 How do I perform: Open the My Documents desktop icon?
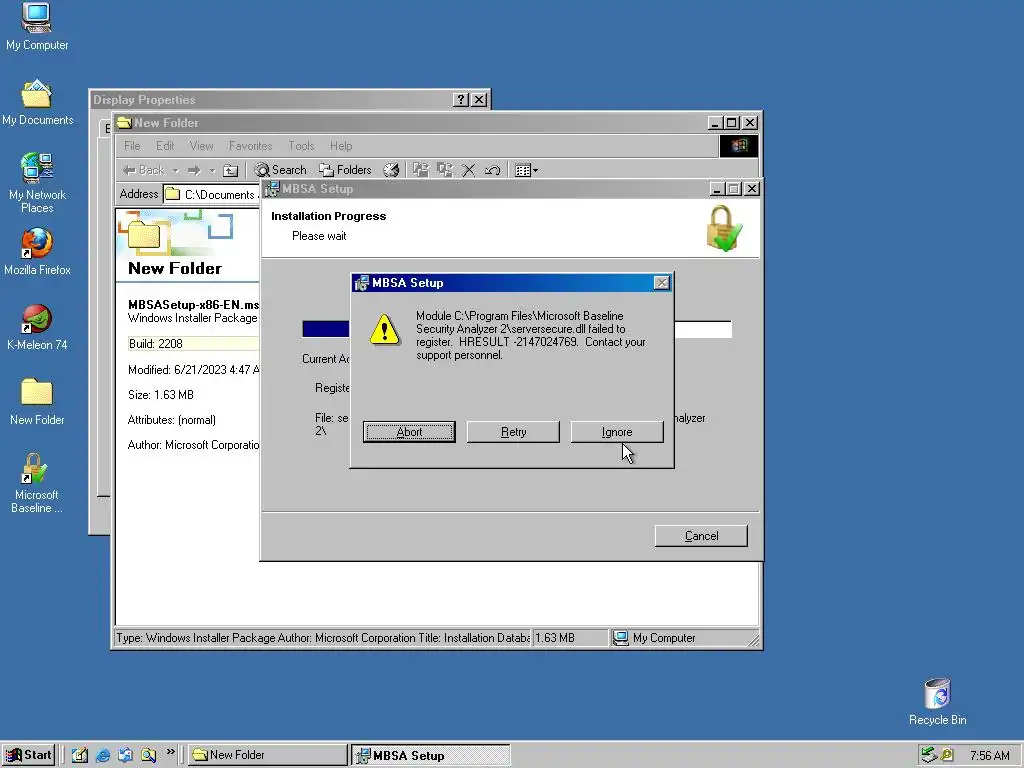[37, 103]
